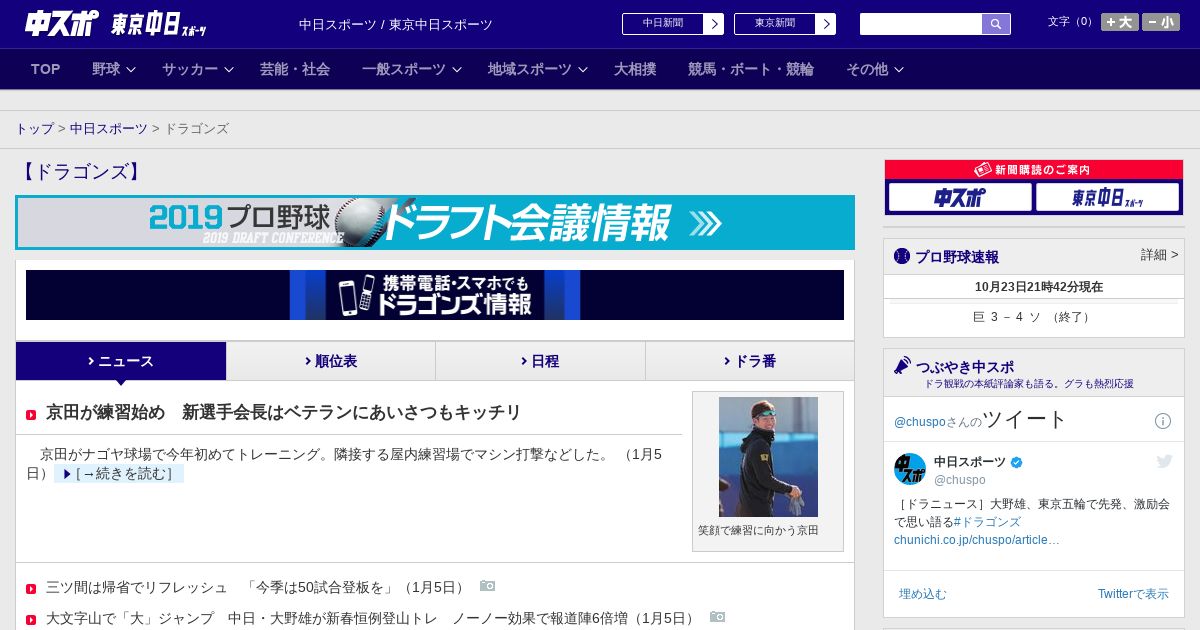Open 競馬・ボート・競輪 navigation item
Image resolution: width=1200 pixels, height=630 pixels.
point(751,69)
